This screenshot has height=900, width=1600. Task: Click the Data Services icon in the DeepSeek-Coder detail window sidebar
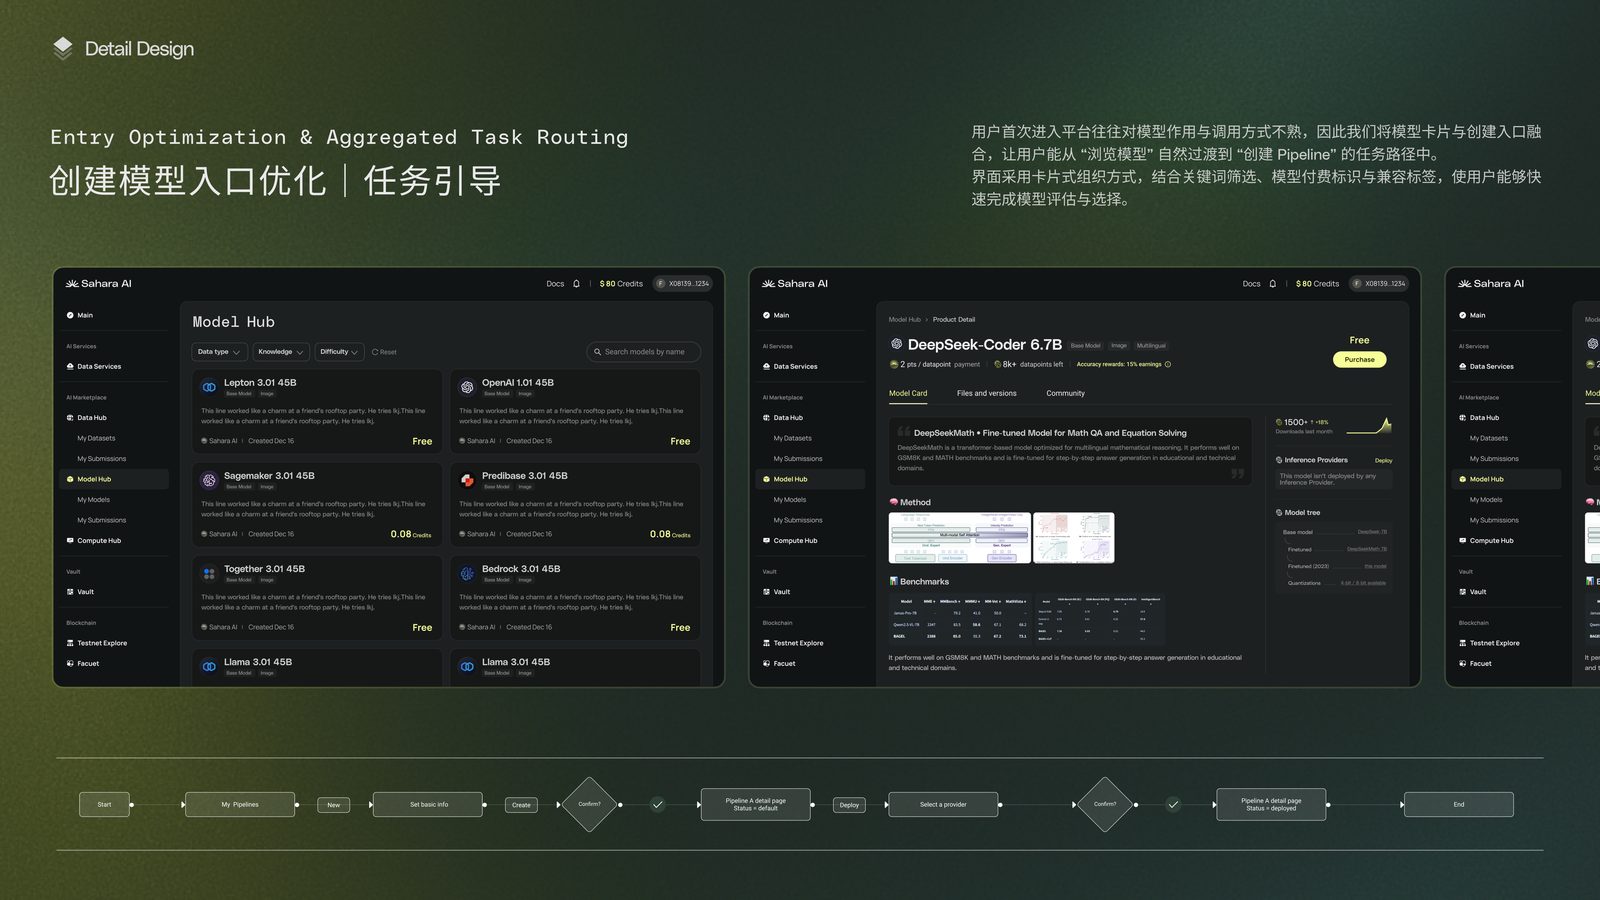click(766, 367)
